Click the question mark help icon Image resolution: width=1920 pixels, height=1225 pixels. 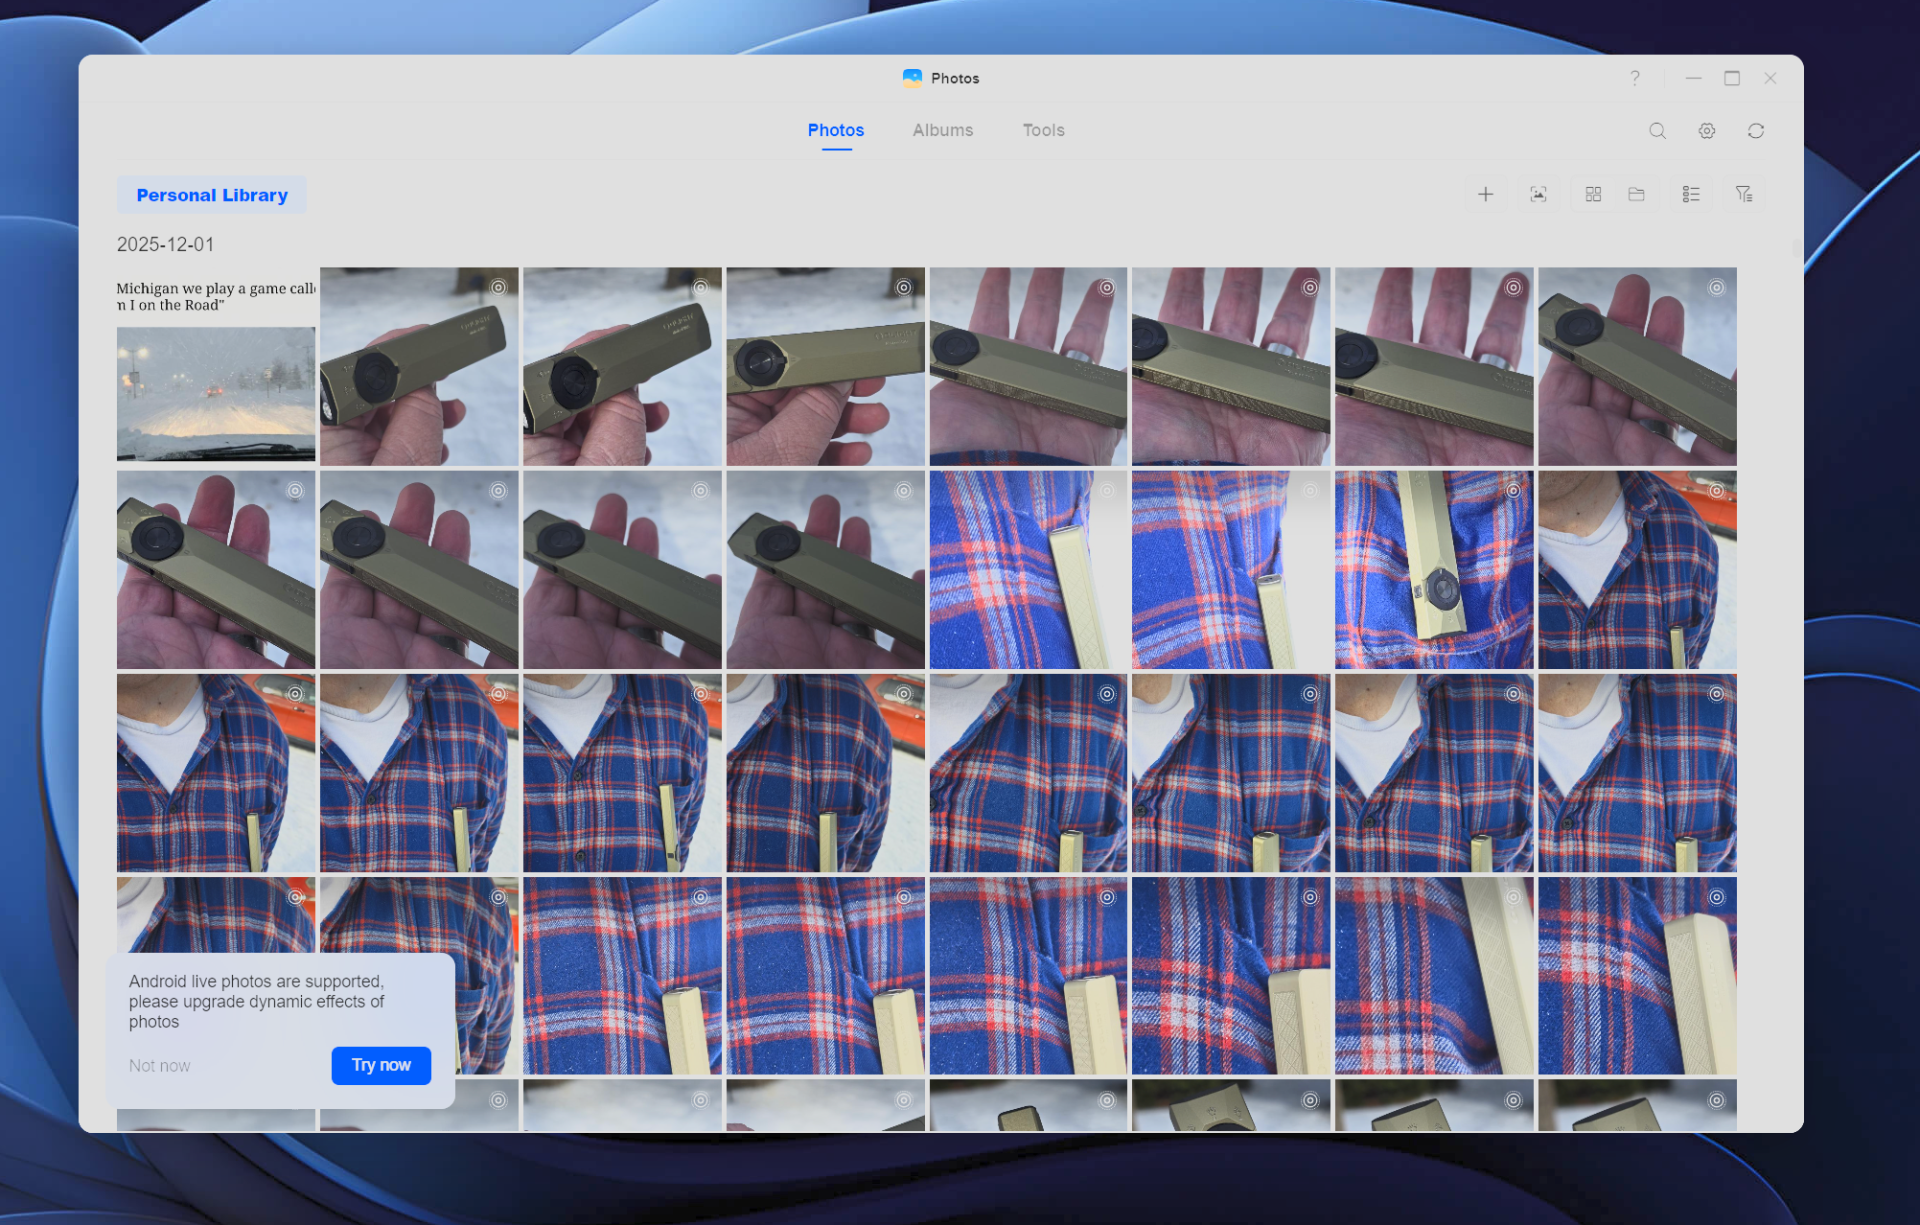(x=1635, y=78)
